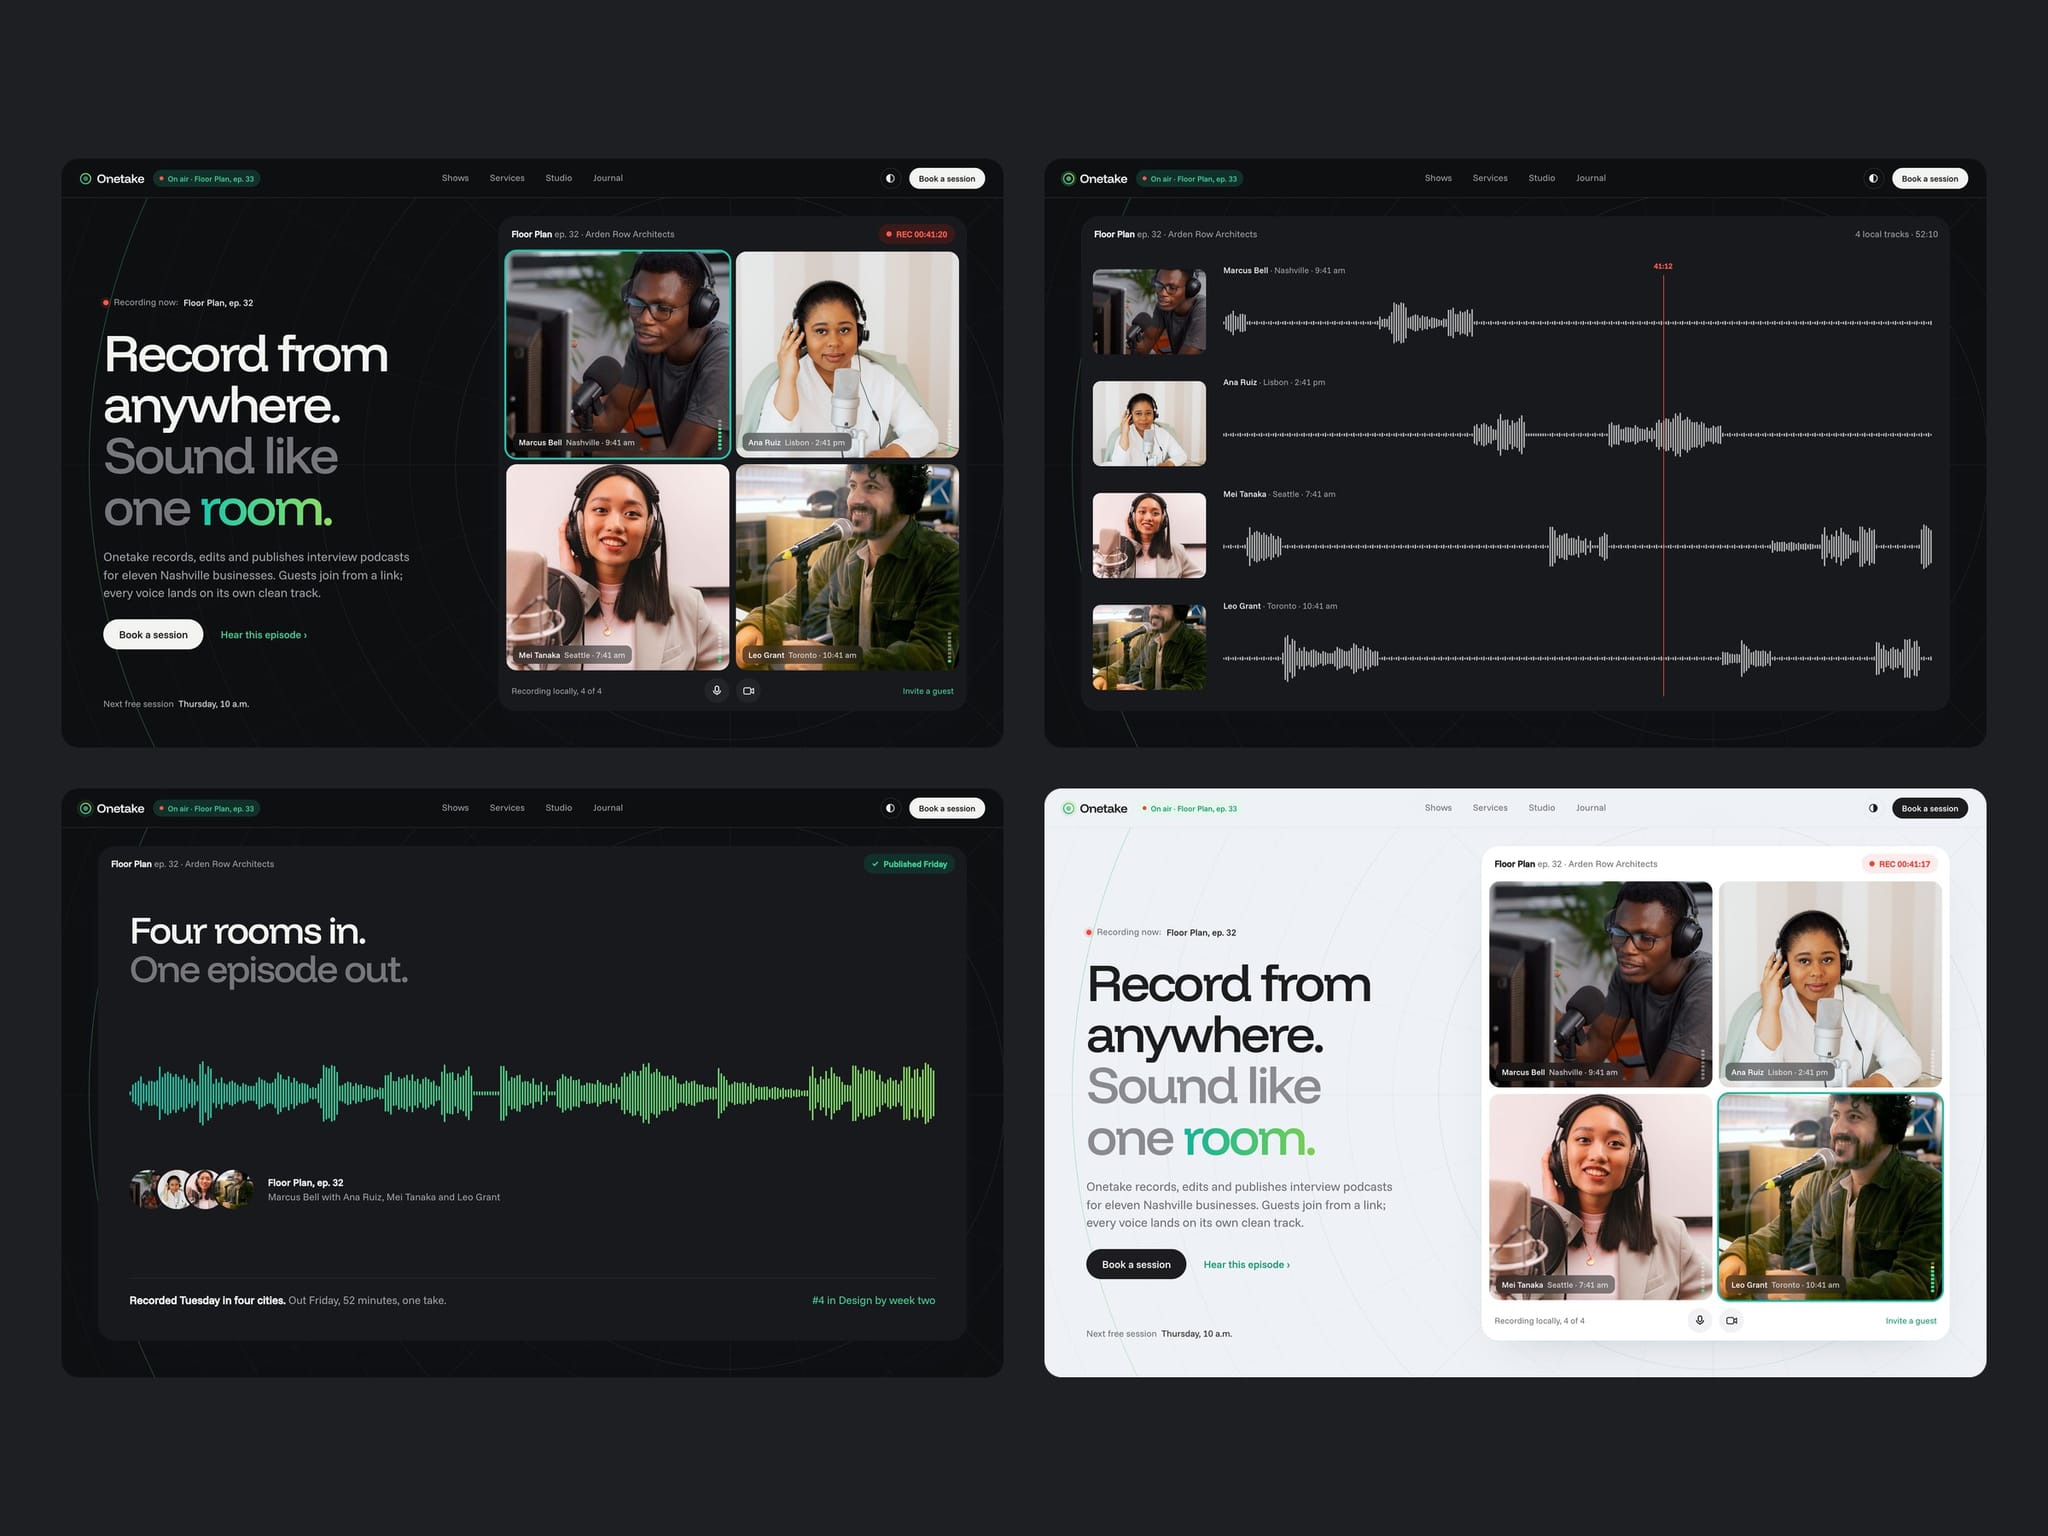Screen dimensions: 2048x1536
Task: Open Shows menu in the dark hero mockup
Action: (x=455, y=178)
